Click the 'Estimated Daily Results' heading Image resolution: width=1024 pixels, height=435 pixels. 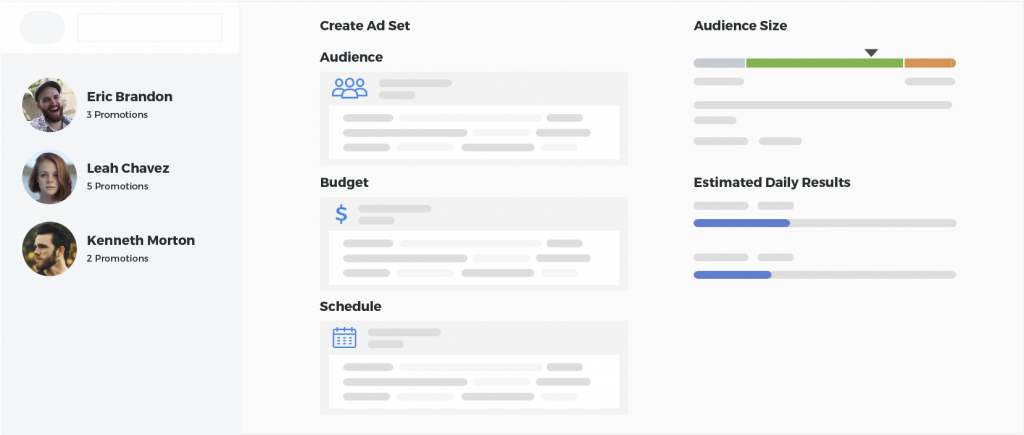click(x=772, y=183)
